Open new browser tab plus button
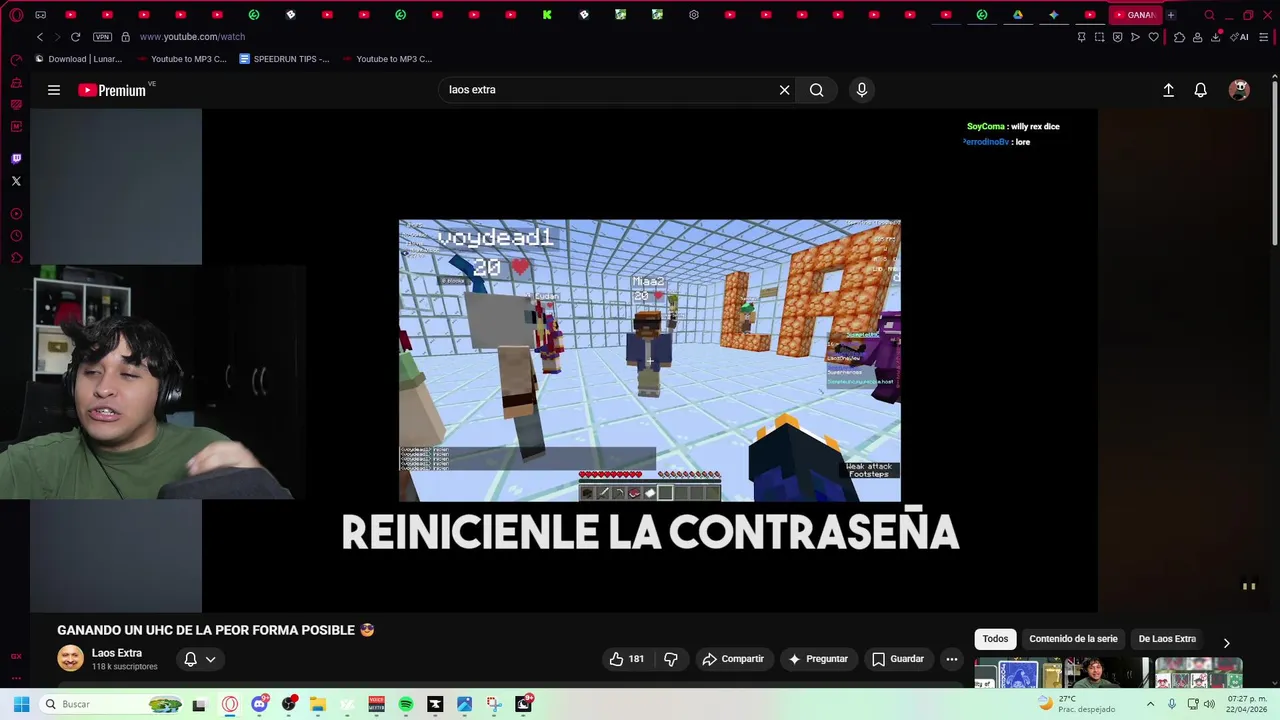Image resolution: width=1280 pixels, height=720 pixels. (1171, 15)
